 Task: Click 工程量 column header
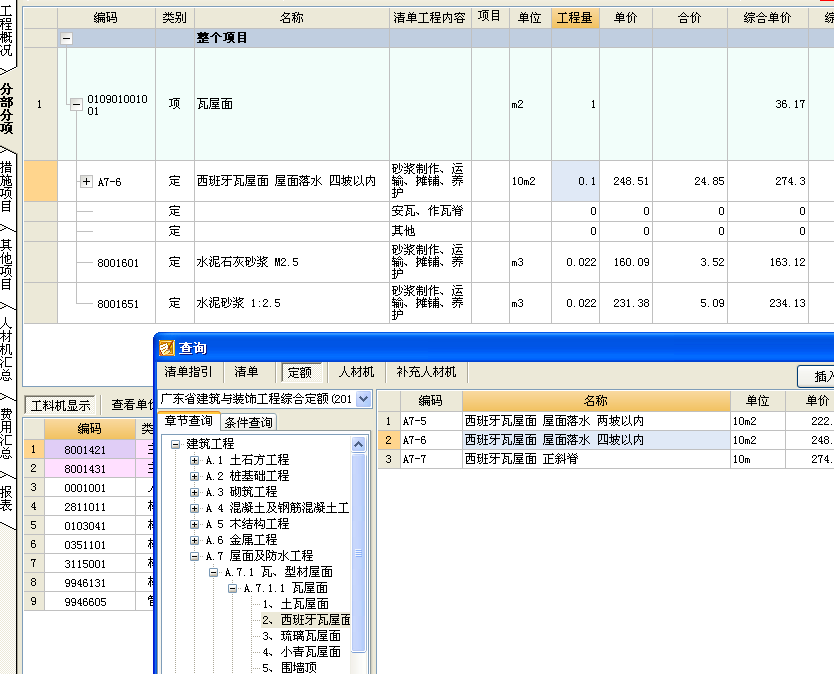click(x=575, y=18)
